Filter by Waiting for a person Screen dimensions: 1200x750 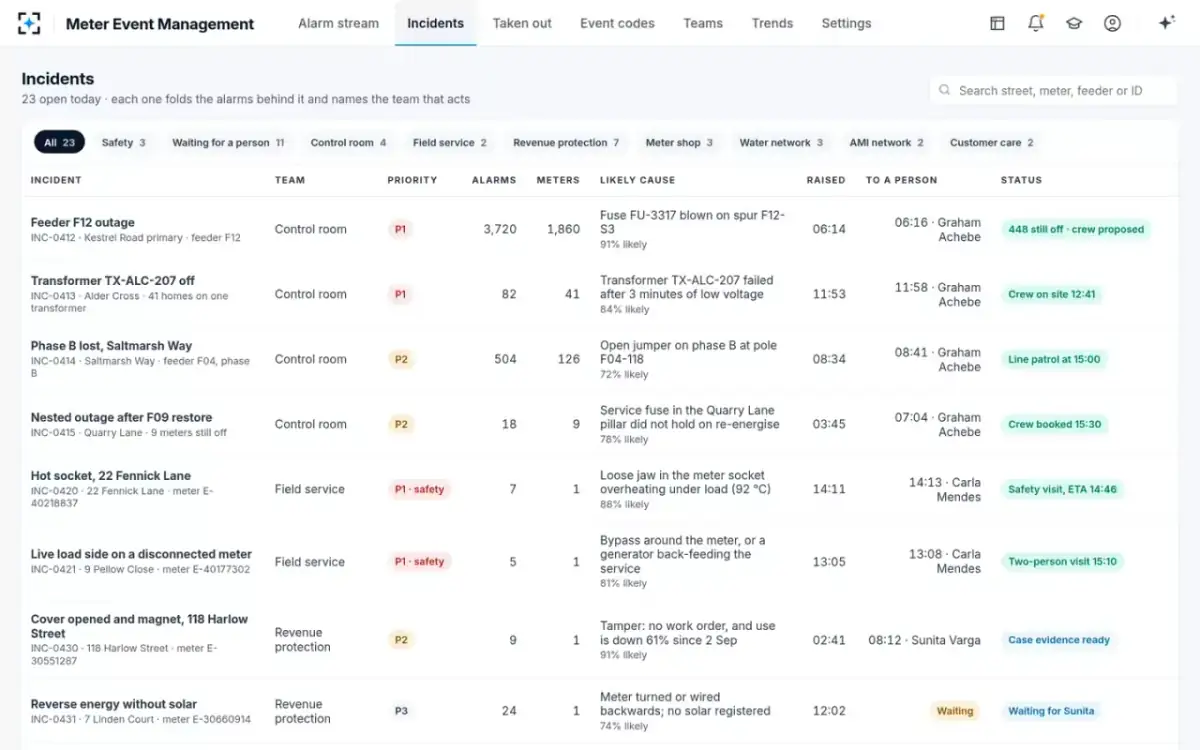[x=228, y=142]
